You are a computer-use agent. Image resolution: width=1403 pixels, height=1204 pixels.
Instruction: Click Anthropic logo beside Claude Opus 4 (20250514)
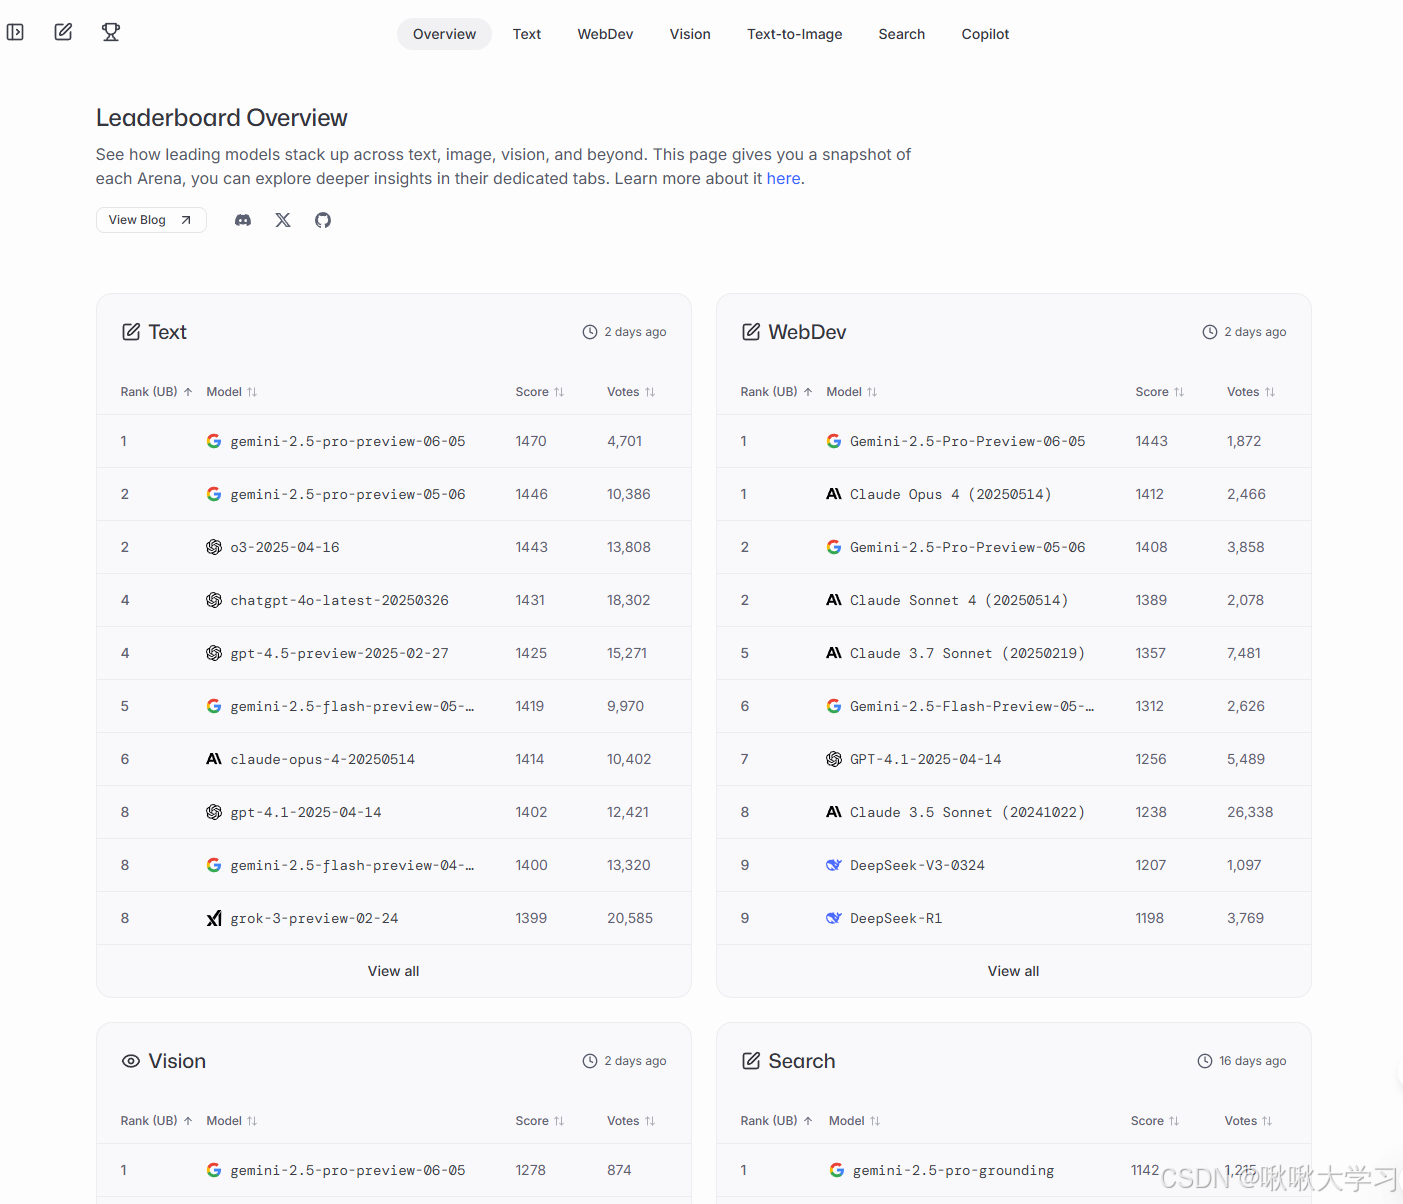(x=834, y=494)
